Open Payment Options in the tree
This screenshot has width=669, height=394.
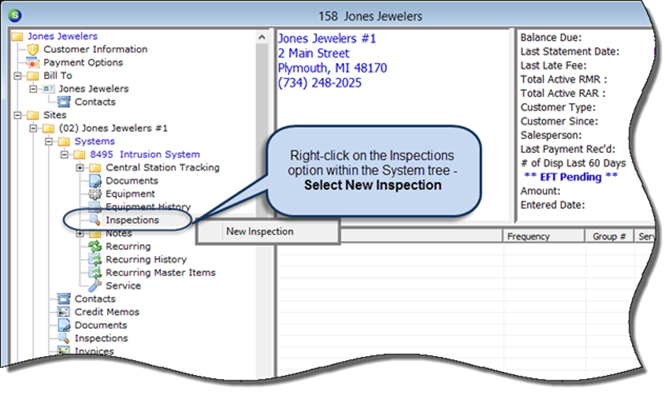[x=83, y=62]
